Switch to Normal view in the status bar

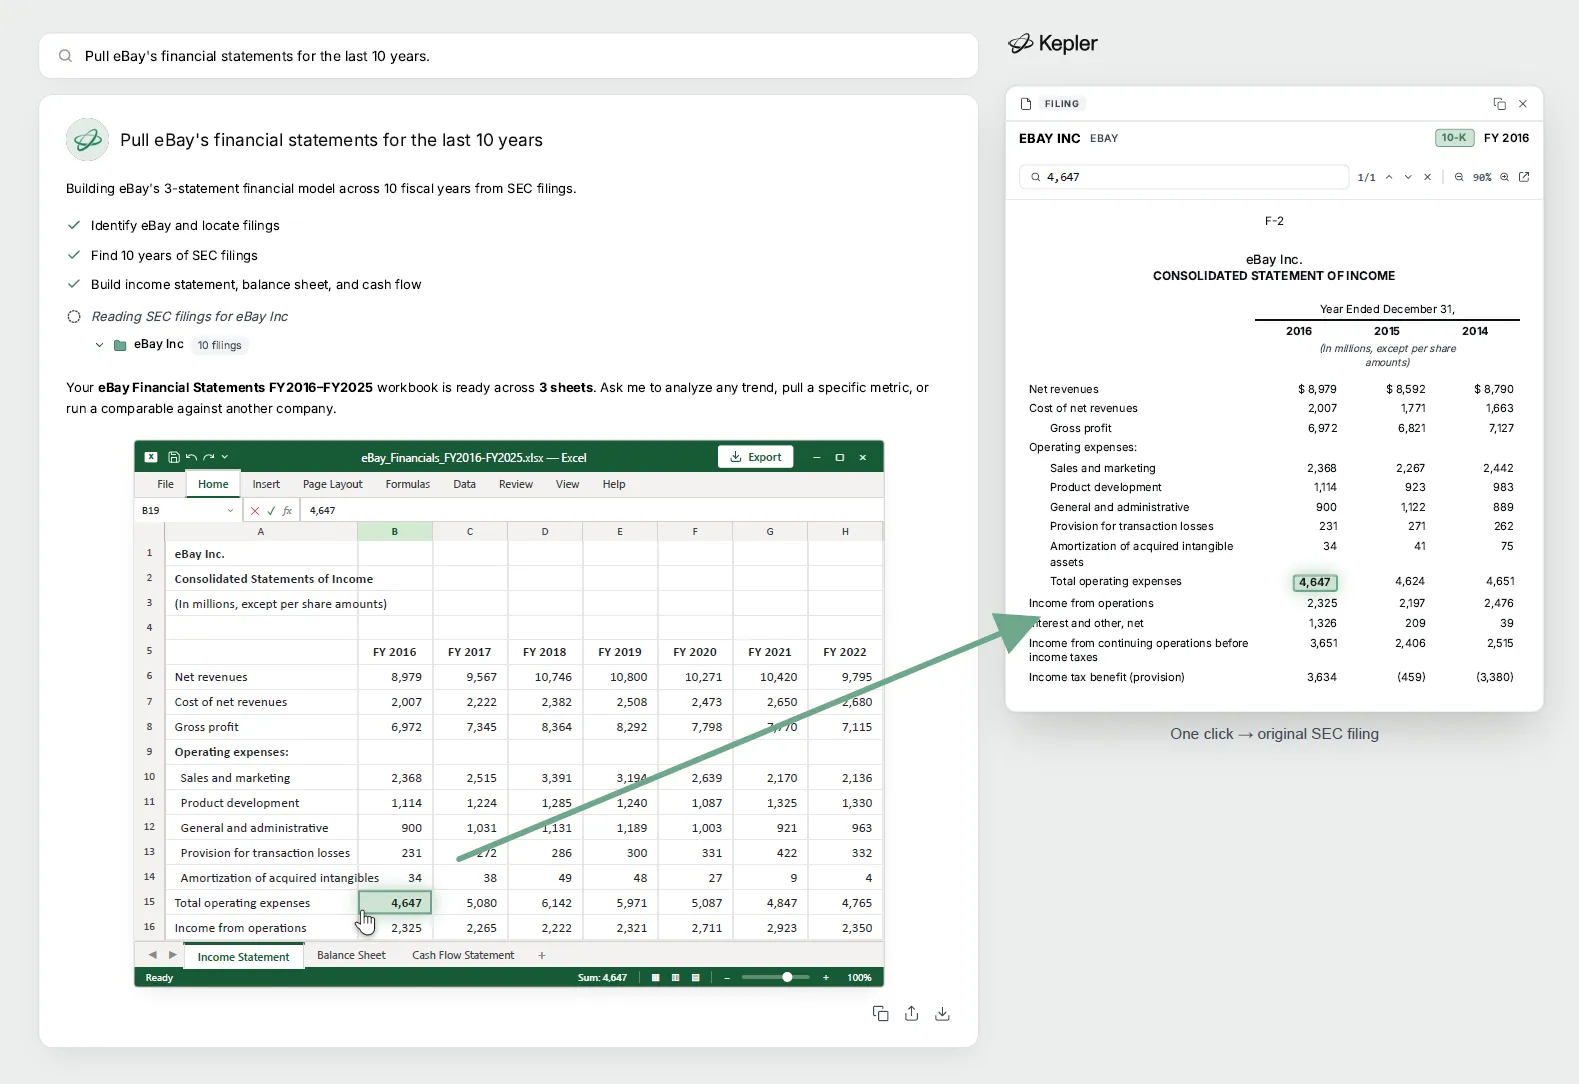(656, 977)
